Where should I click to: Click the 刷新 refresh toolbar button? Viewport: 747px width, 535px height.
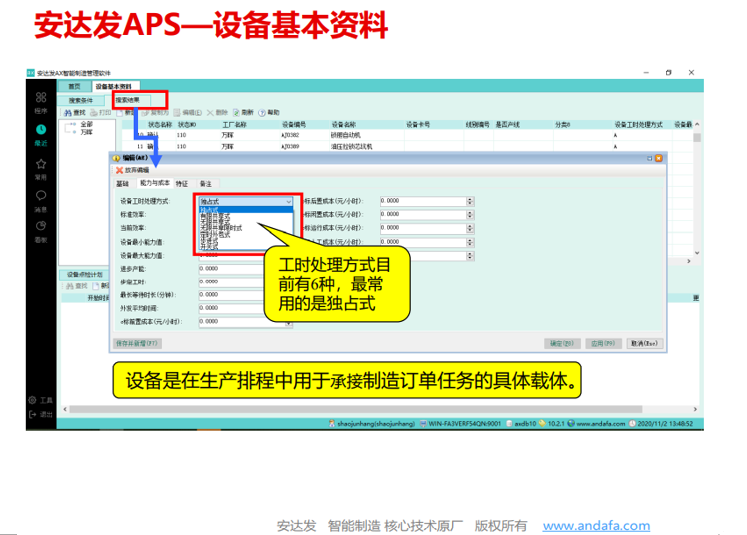click(x=243, y=113)
